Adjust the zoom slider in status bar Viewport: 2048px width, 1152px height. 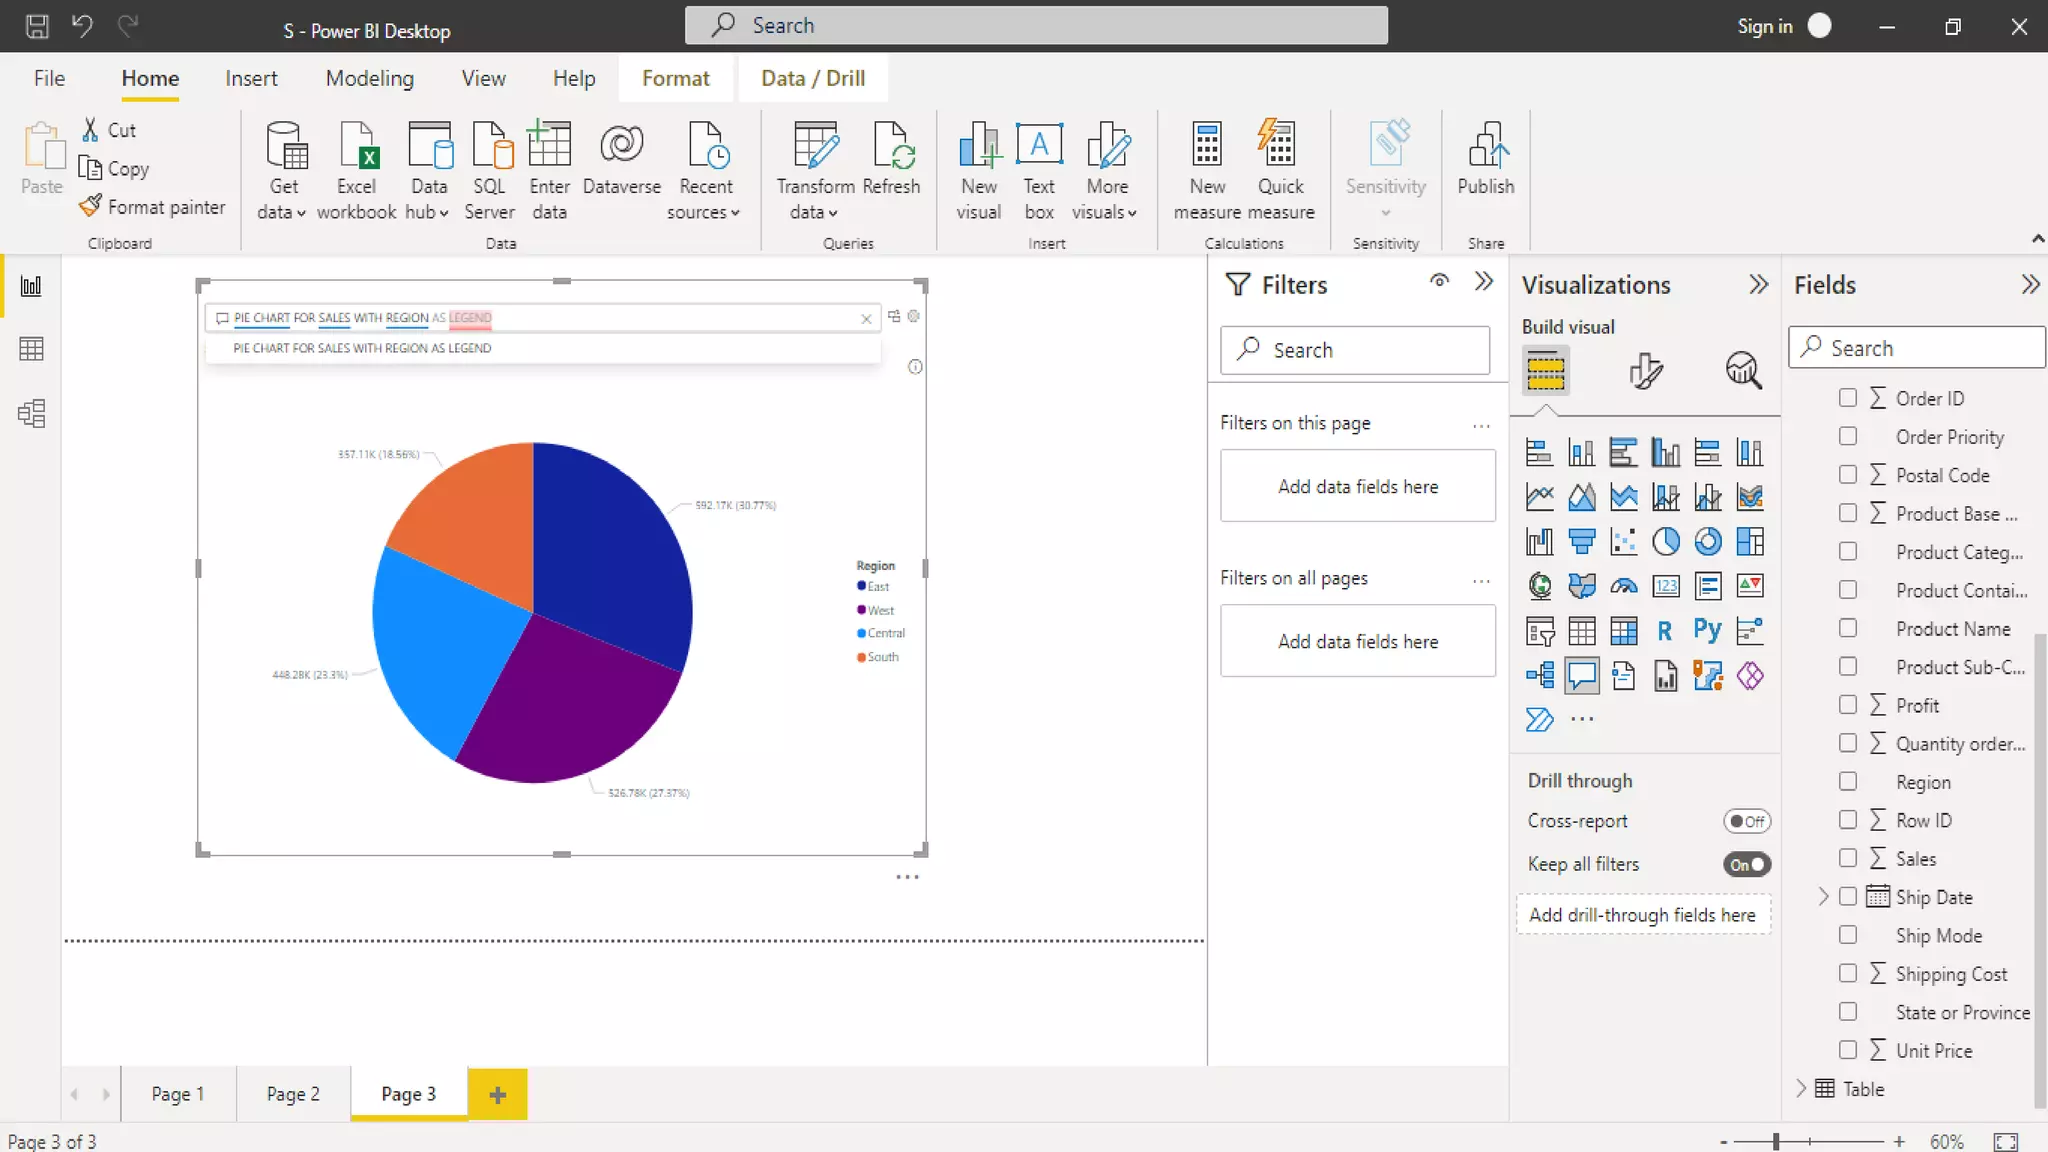point(1776,1141)
